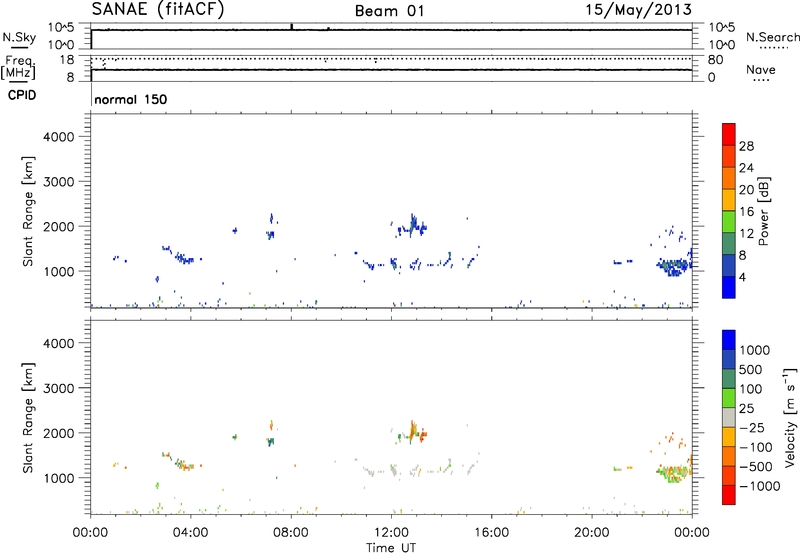The height and width of the screenshot is (554, 800).
Task: Click the 28 label on Power colorbar
Action: click(x=746, y=146)
